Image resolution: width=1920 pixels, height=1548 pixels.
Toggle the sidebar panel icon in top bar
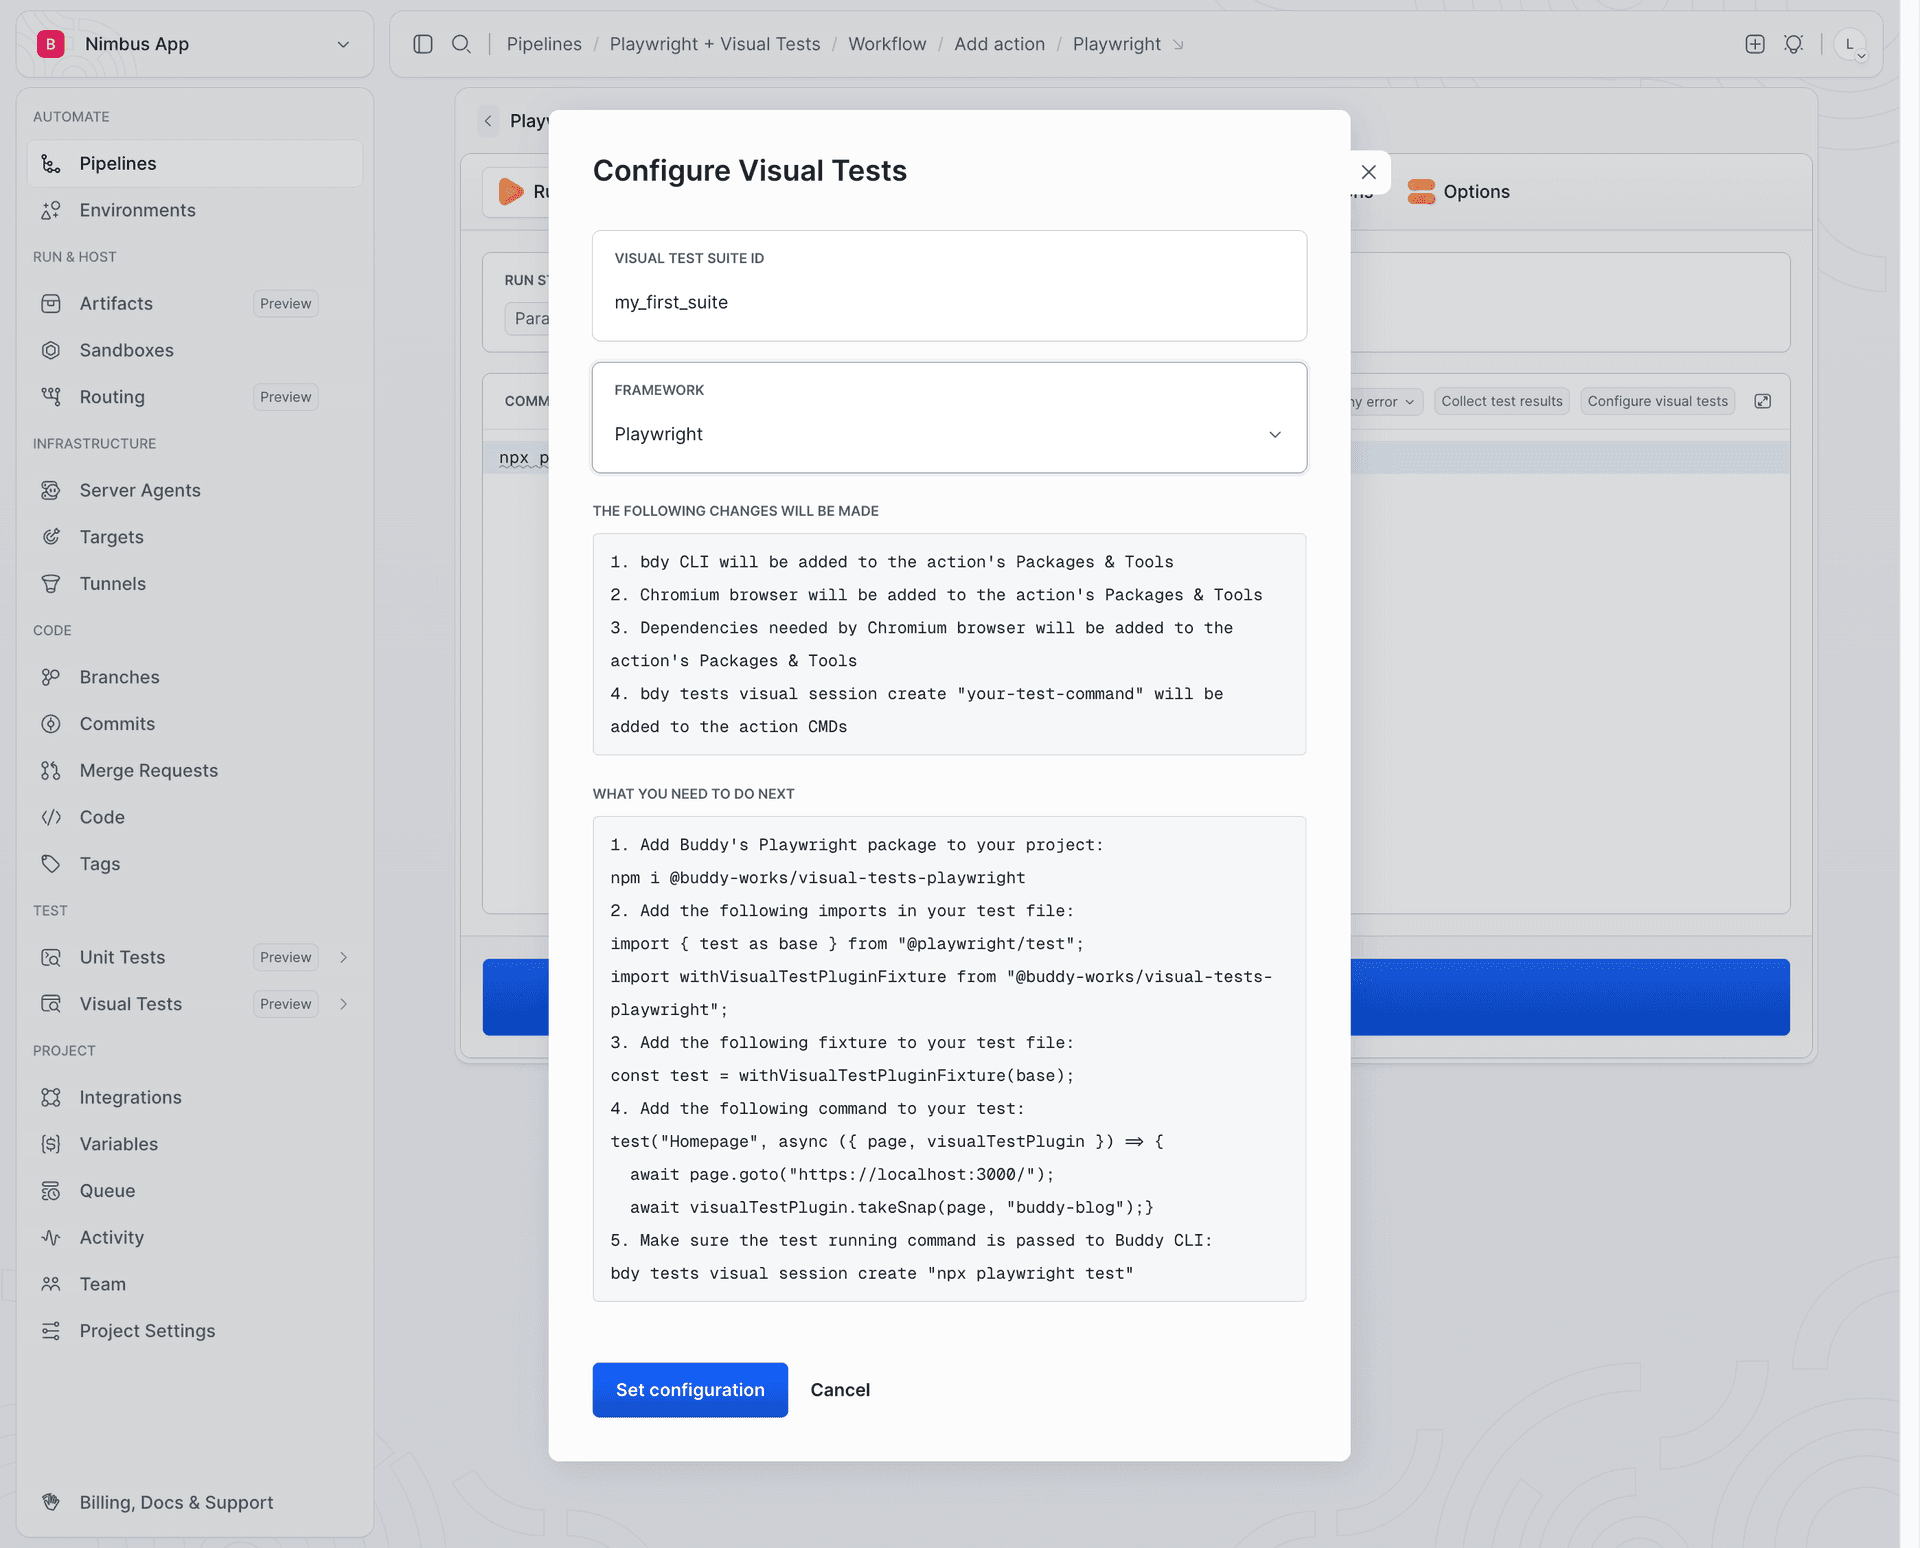point(423,44)
